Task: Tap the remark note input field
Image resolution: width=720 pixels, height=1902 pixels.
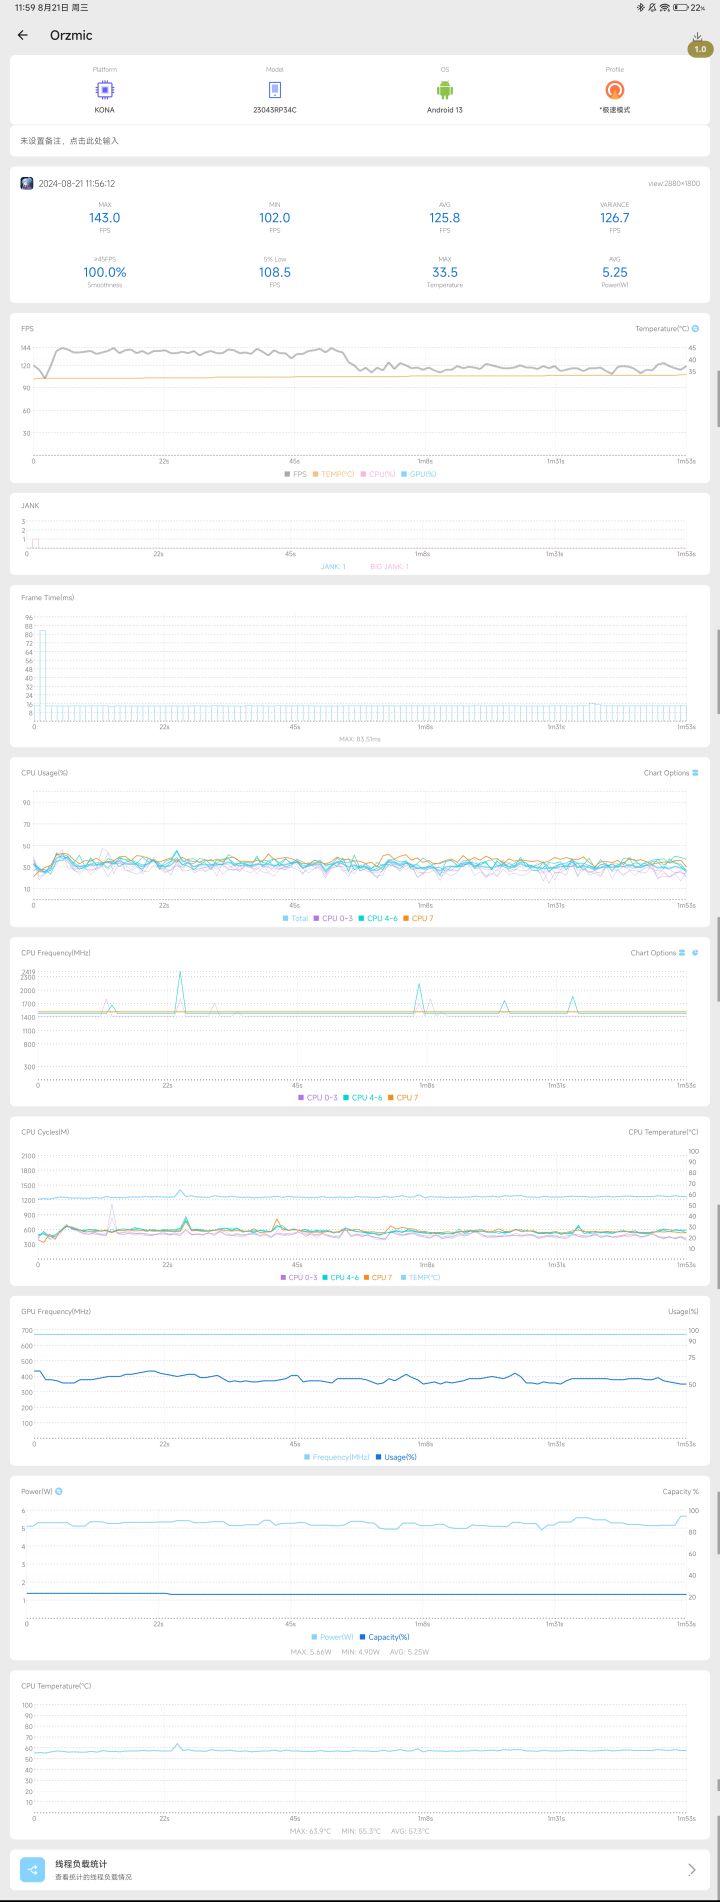Action: coord(360,141)
